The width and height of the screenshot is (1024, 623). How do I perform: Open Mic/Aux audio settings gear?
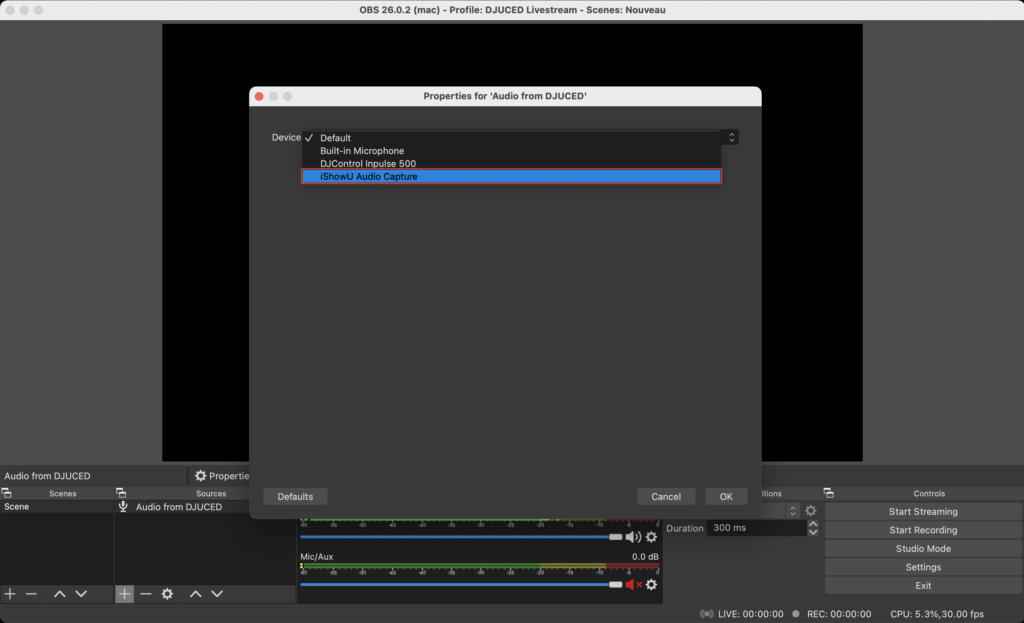pos(652,584)
